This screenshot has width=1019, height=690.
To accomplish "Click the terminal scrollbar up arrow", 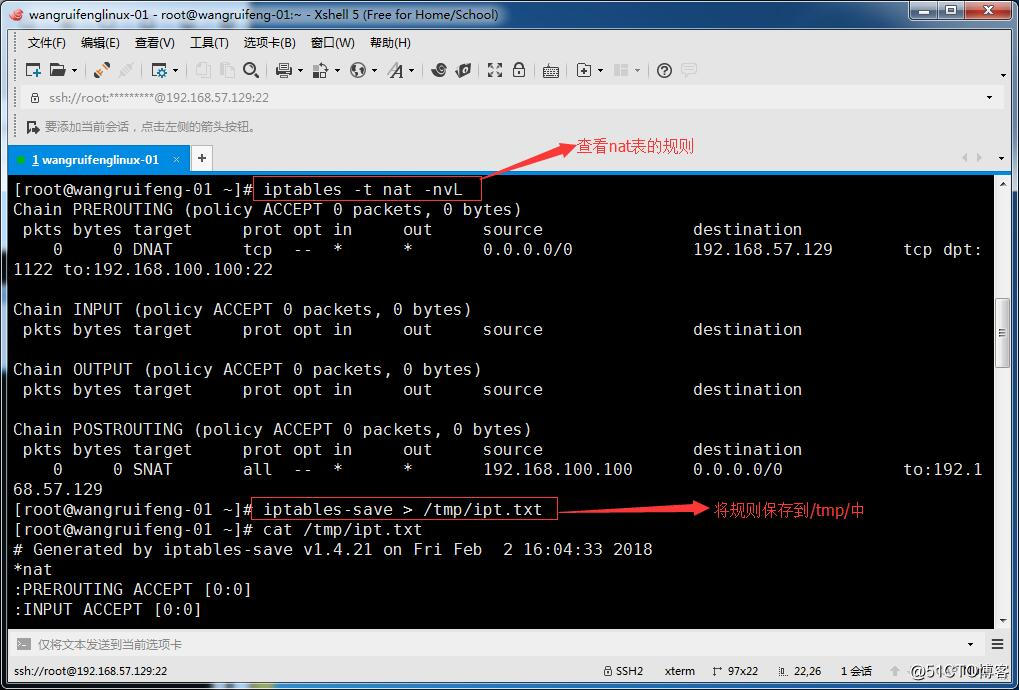I will pos(1002,184).
